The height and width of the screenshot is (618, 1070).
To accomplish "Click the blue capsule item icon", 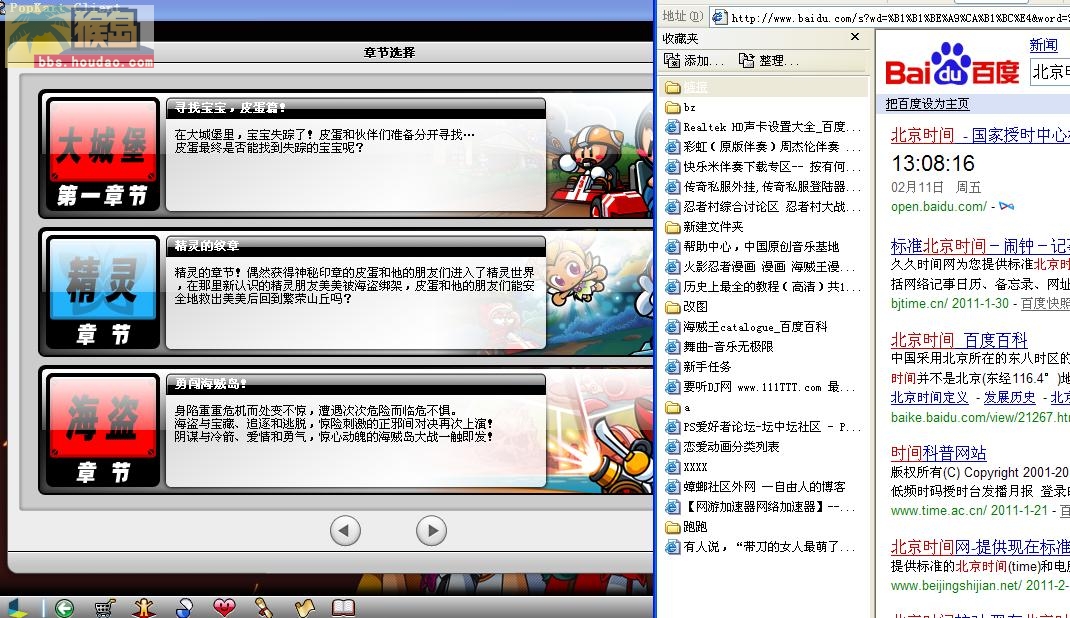I will [184, 607].
